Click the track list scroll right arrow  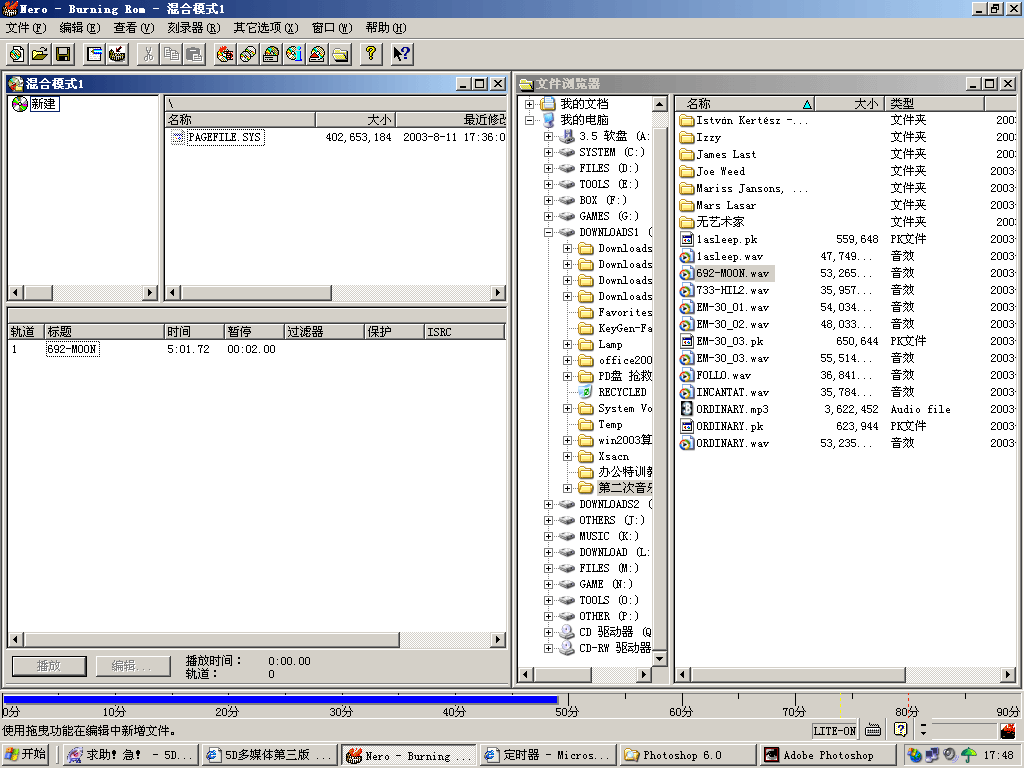click(498, 639)
